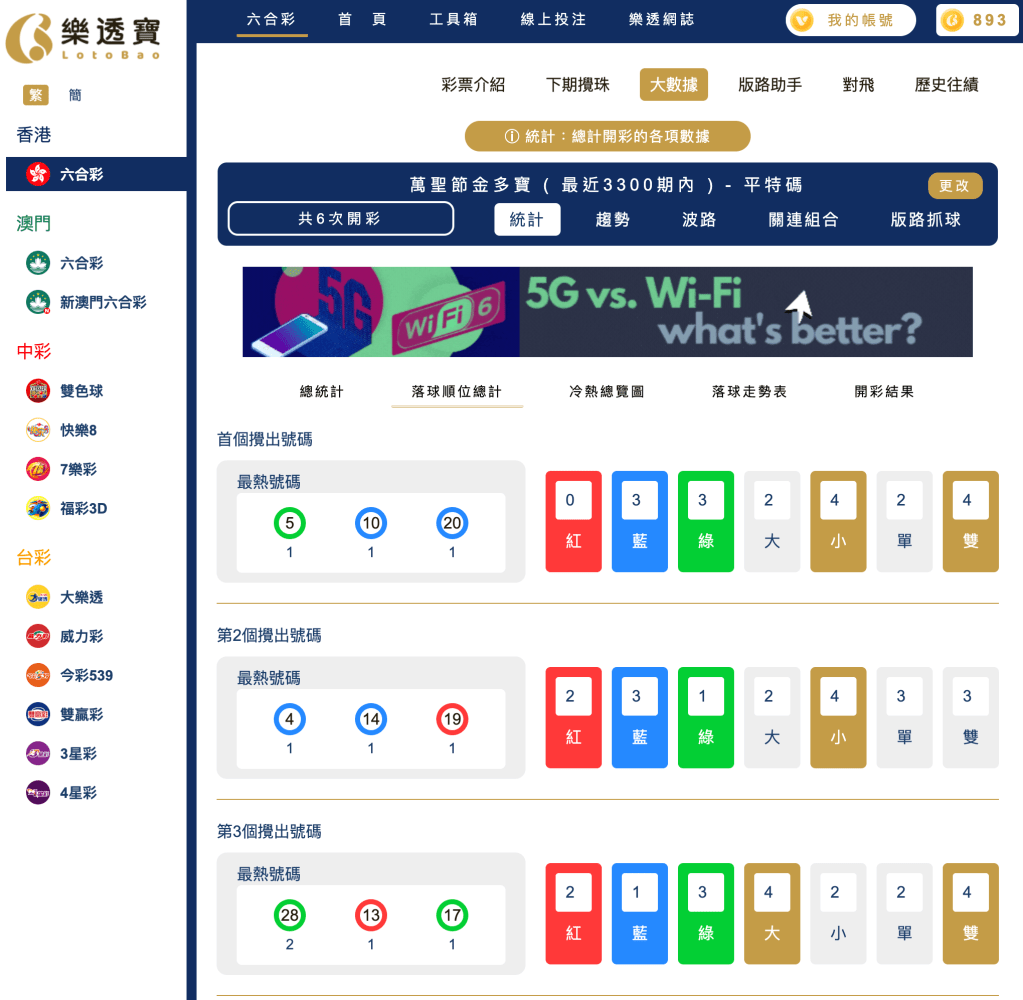Viewport: 1023px width, 1000px height.
Task: Click the 5G vs Wi-Fi banner ad
Action: pyautogui.click(x=607, y=311)
